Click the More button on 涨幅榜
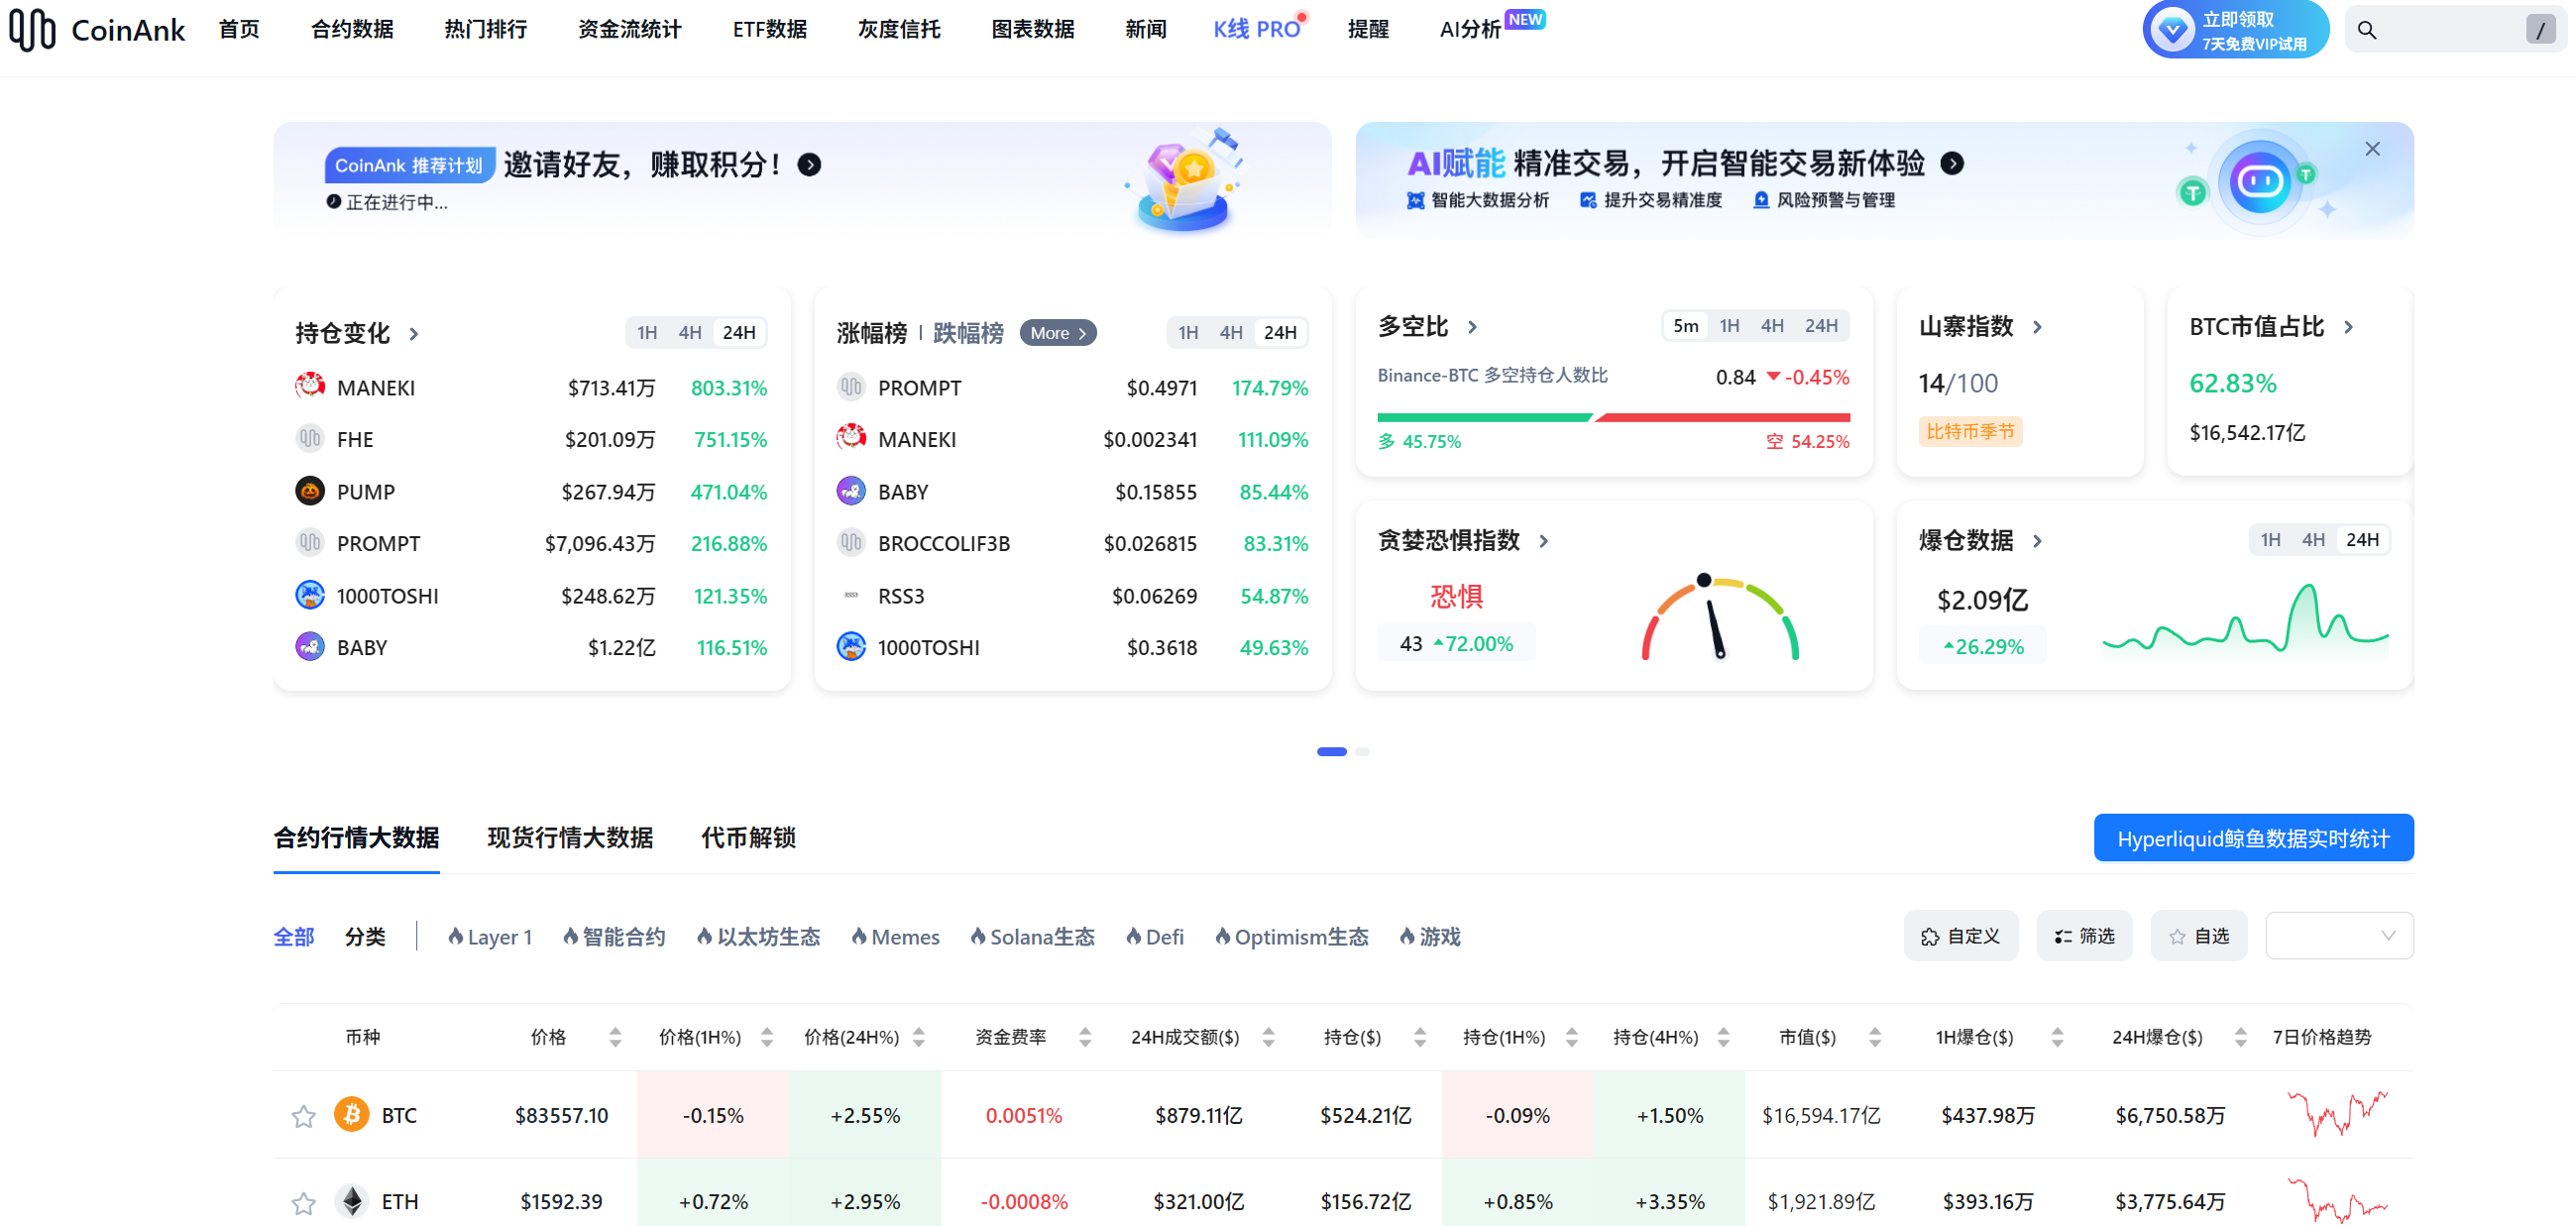 coord(1057,333)
